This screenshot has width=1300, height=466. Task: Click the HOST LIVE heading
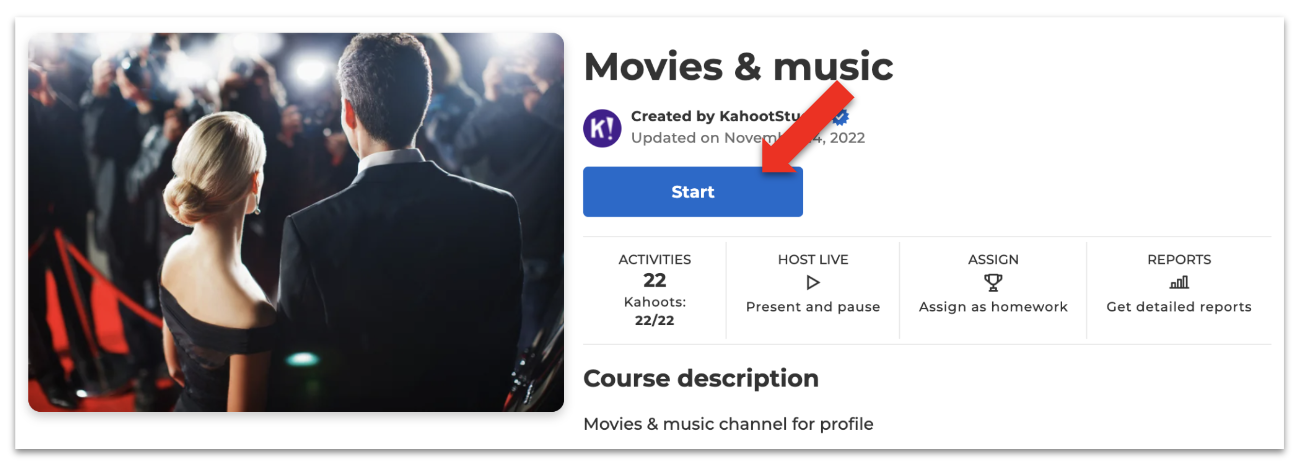(x=813, y=260)
